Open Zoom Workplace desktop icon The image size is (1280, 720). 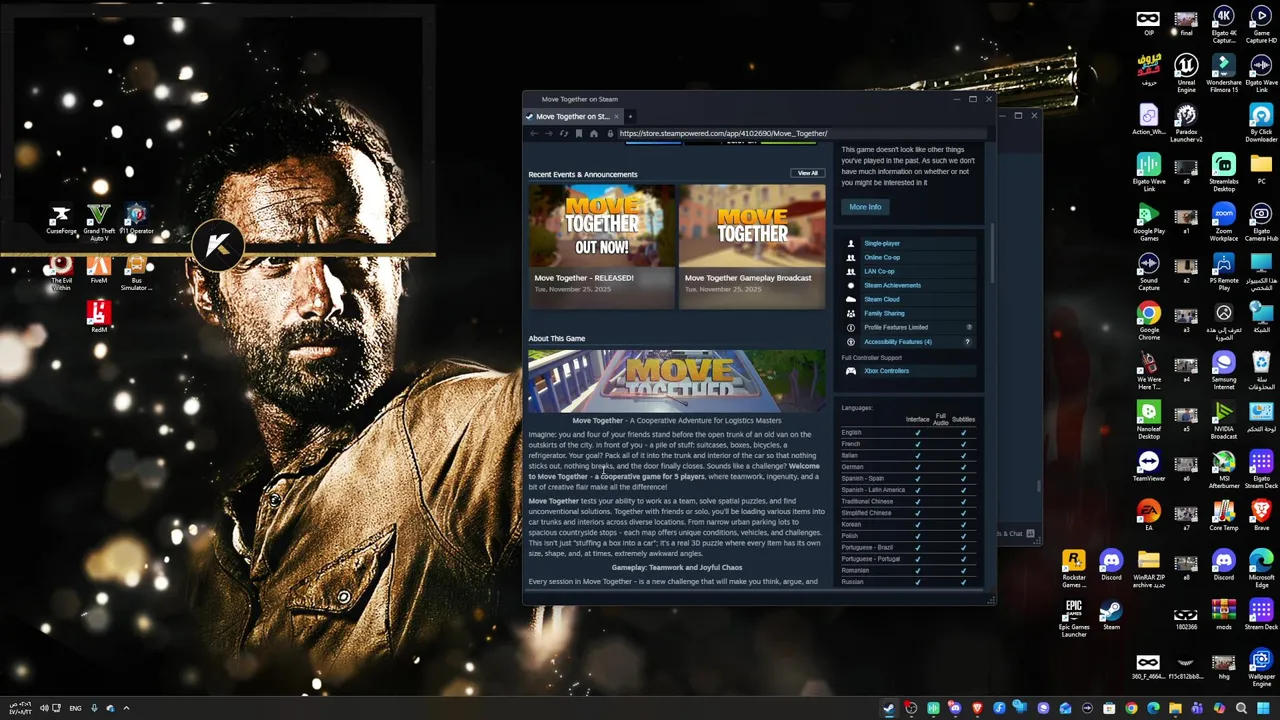point(1223,222)
